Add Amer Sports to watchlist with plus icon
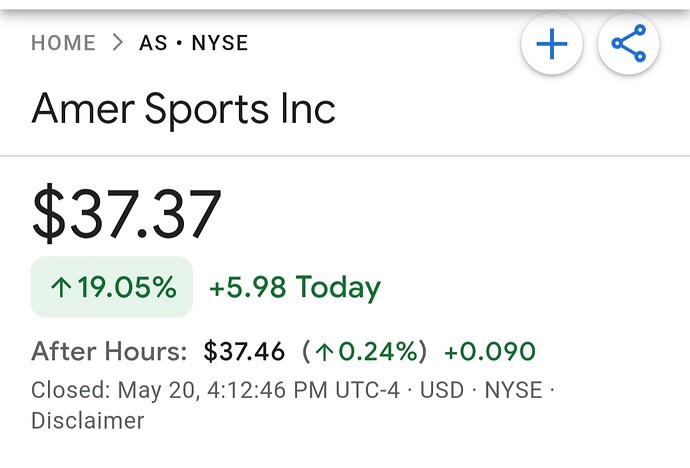 [552, 44]
